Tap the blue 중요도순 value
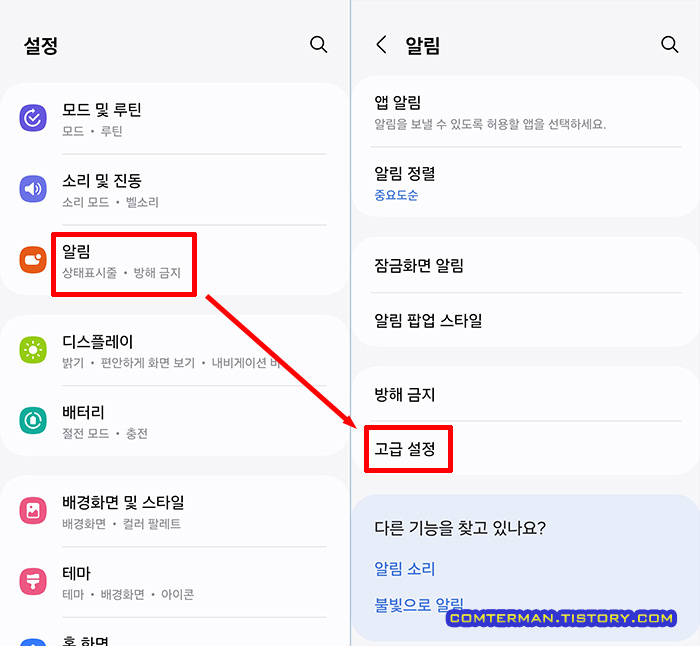The image size is (700, 646). point(396,195)
